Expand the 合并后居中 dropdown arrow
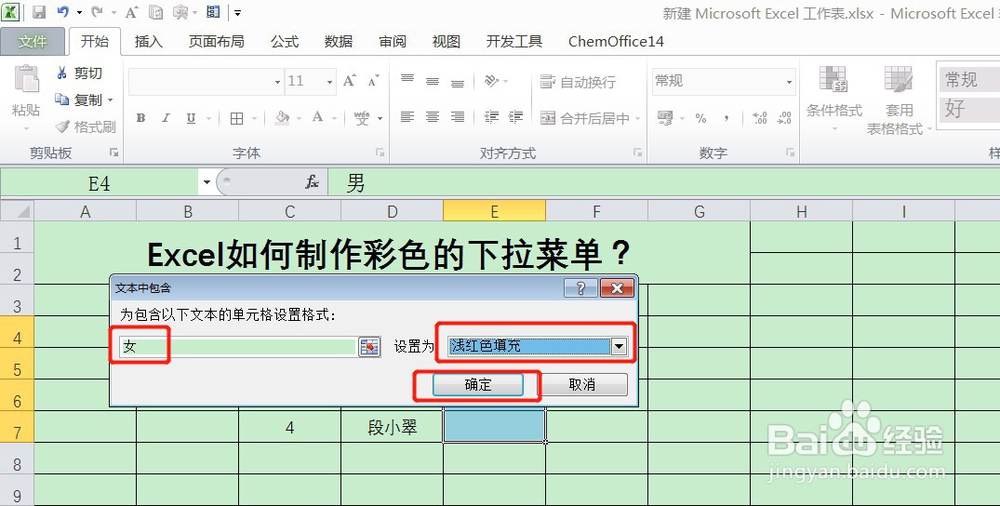The width and height of the screenshot is (1000, 506). [638, 118]
